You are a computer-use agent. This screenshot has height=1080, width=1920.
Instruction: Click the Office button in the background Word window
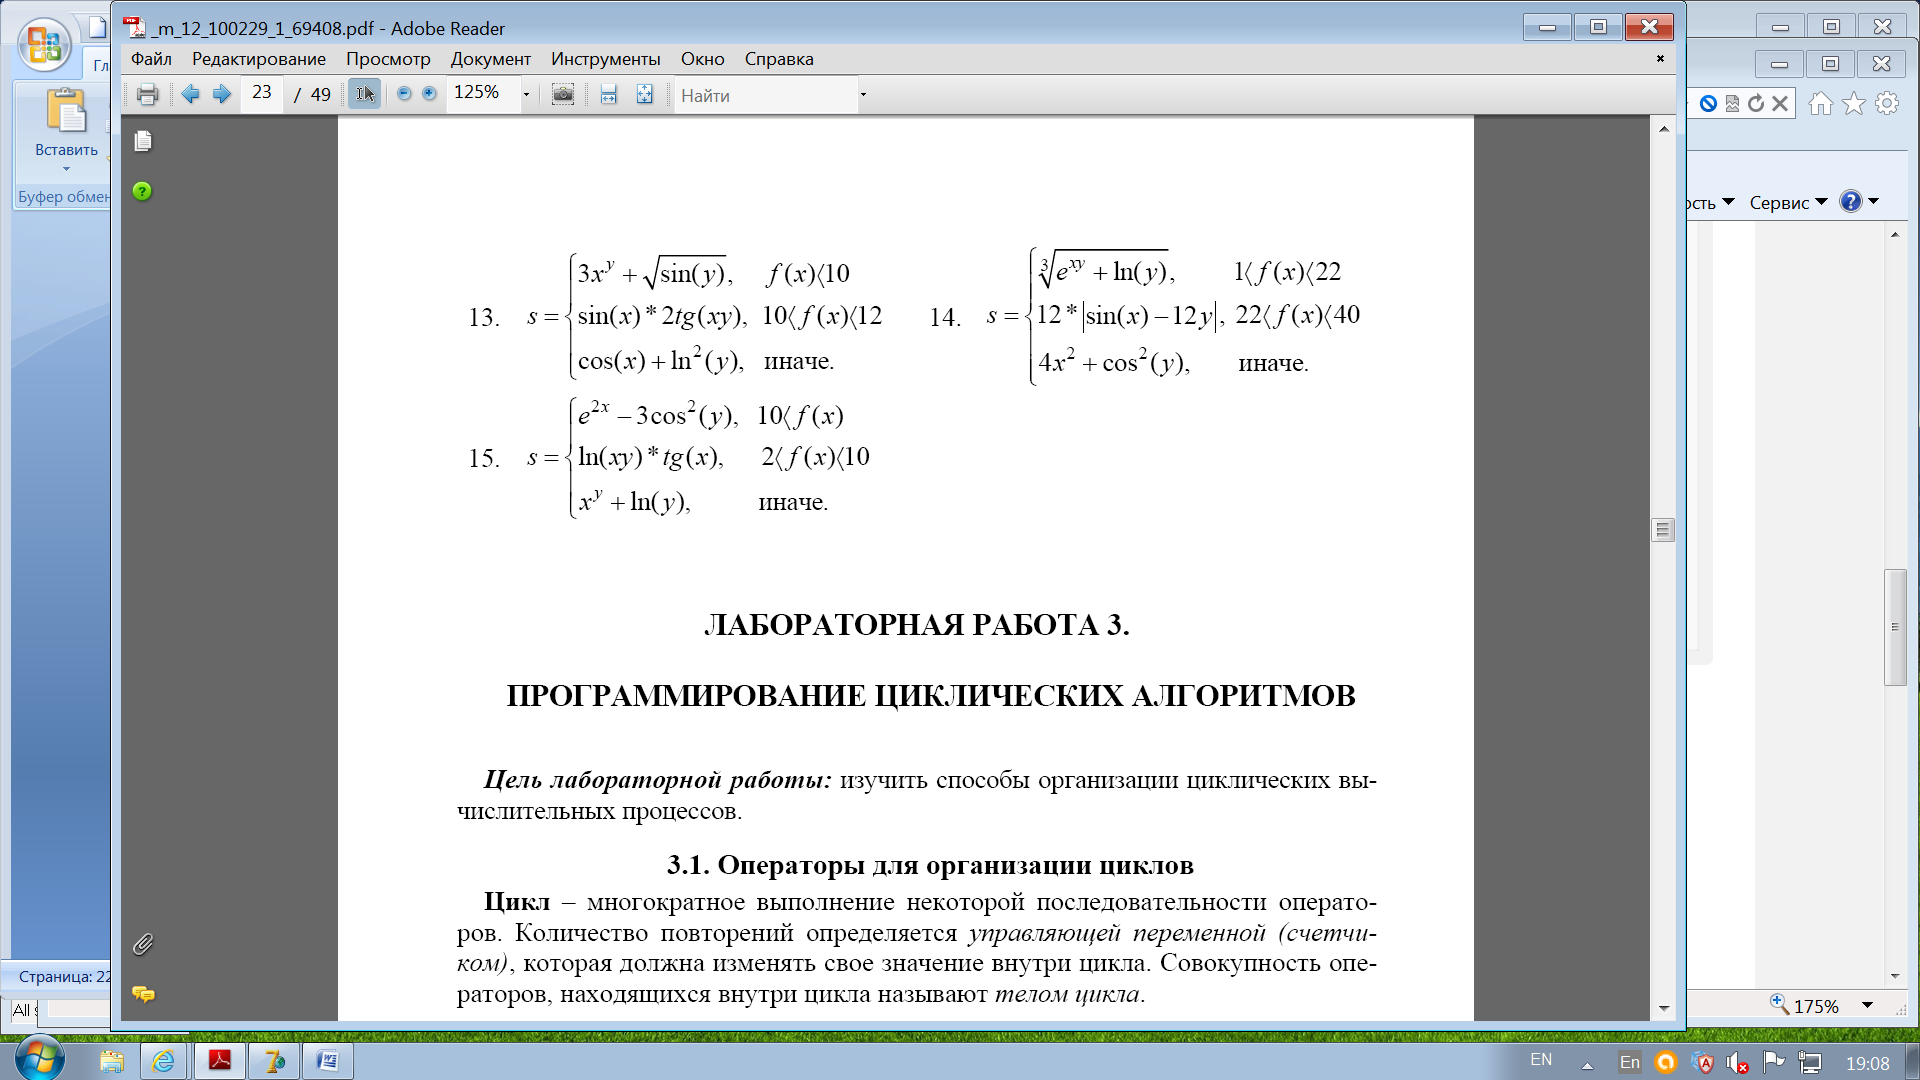click(x=44, y=45)
